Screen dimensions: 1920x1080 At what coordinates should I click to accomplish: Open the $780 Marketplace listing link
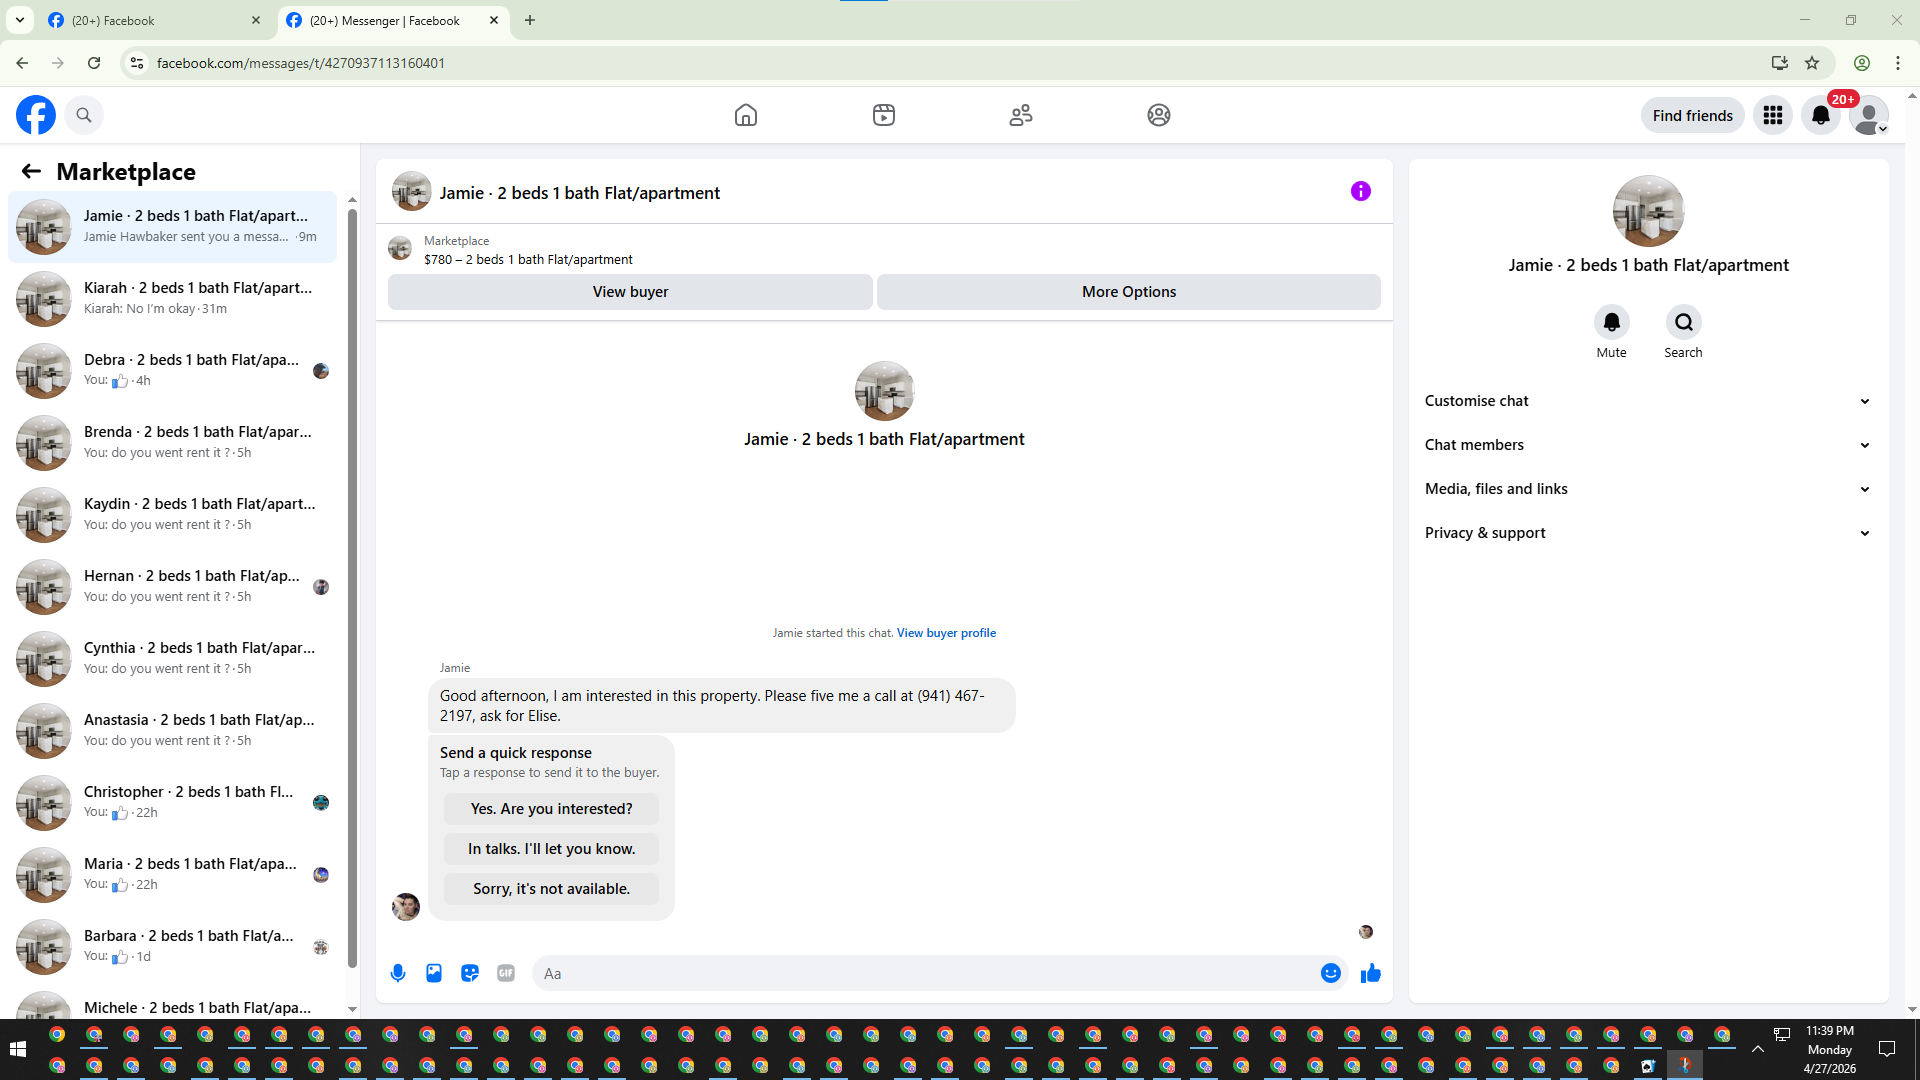click(528, 260)
